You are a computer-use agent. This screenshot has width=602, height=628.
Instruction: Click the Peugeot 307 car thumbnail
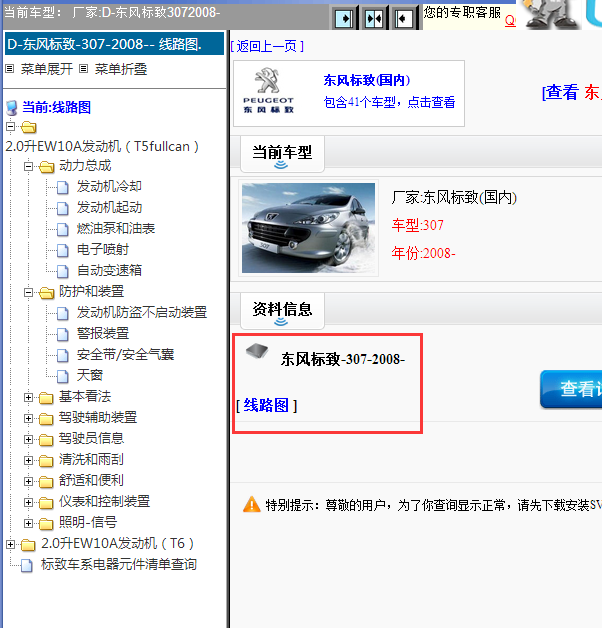pyautogui.click(x=308, y=228)
